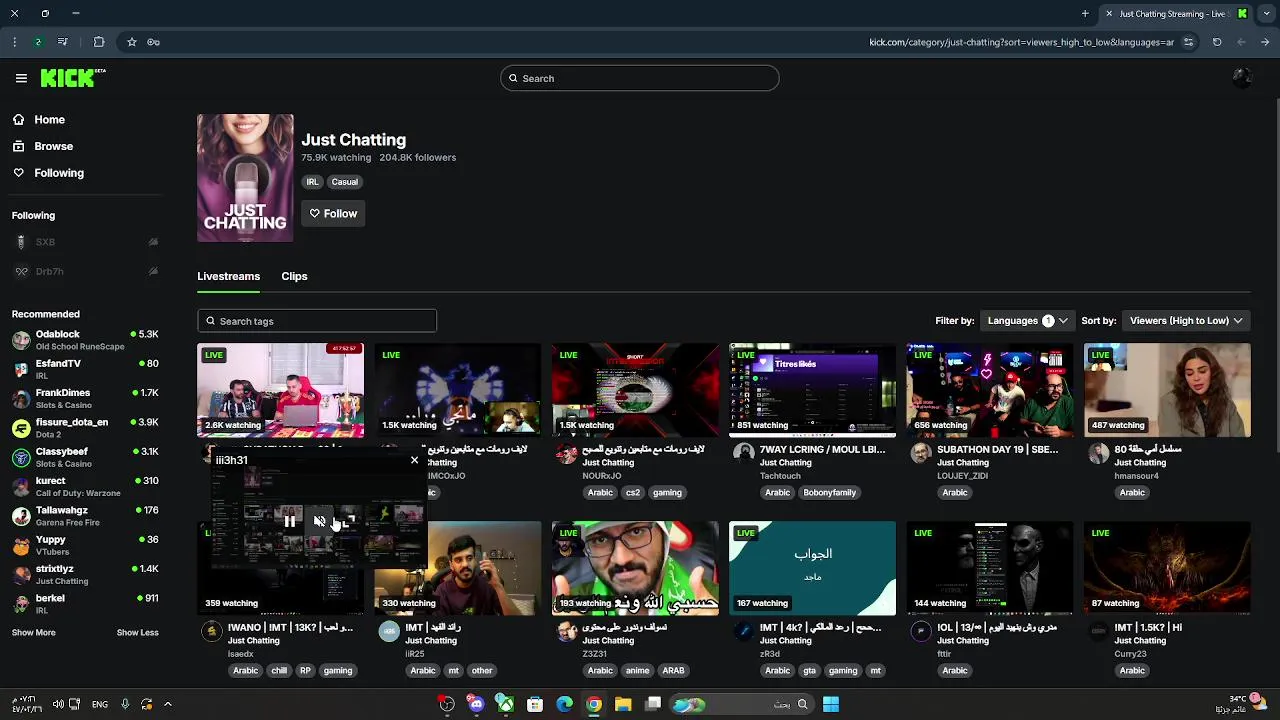1280x720 pixels.
Task: Toggle notifications for followed channel Drb7h
Action: click(153, 271)
